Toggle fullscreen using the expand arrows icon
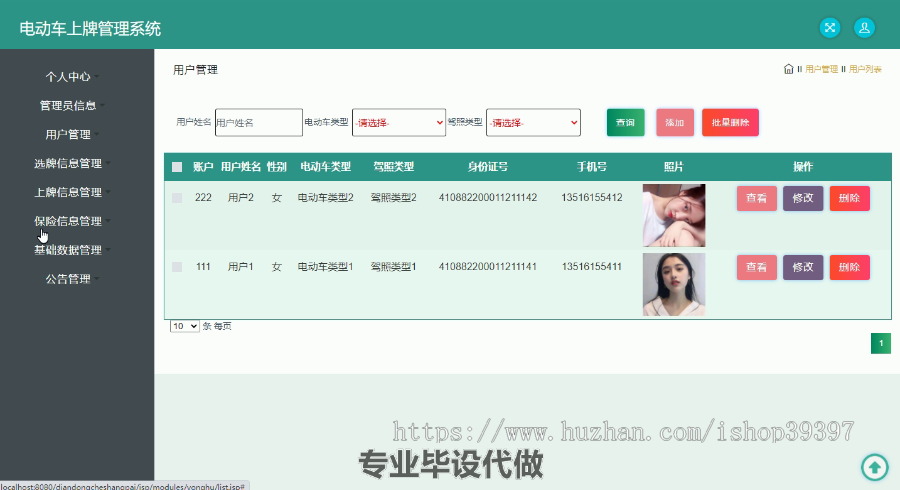 coord(829,28)
